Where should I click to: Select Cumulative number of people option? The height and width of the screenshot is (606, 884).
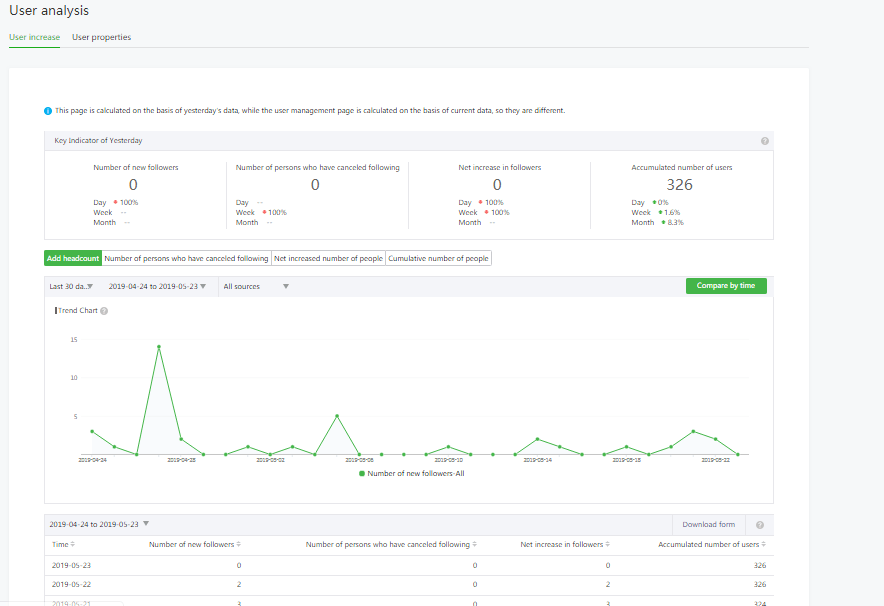point(438,258)
